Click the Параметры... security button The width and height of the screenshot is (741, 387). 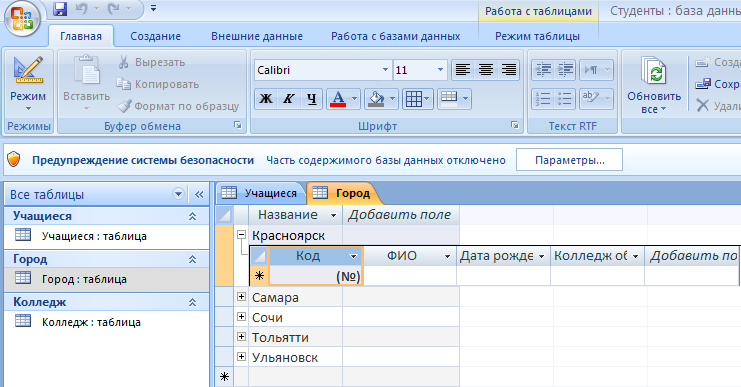(569, 160)
